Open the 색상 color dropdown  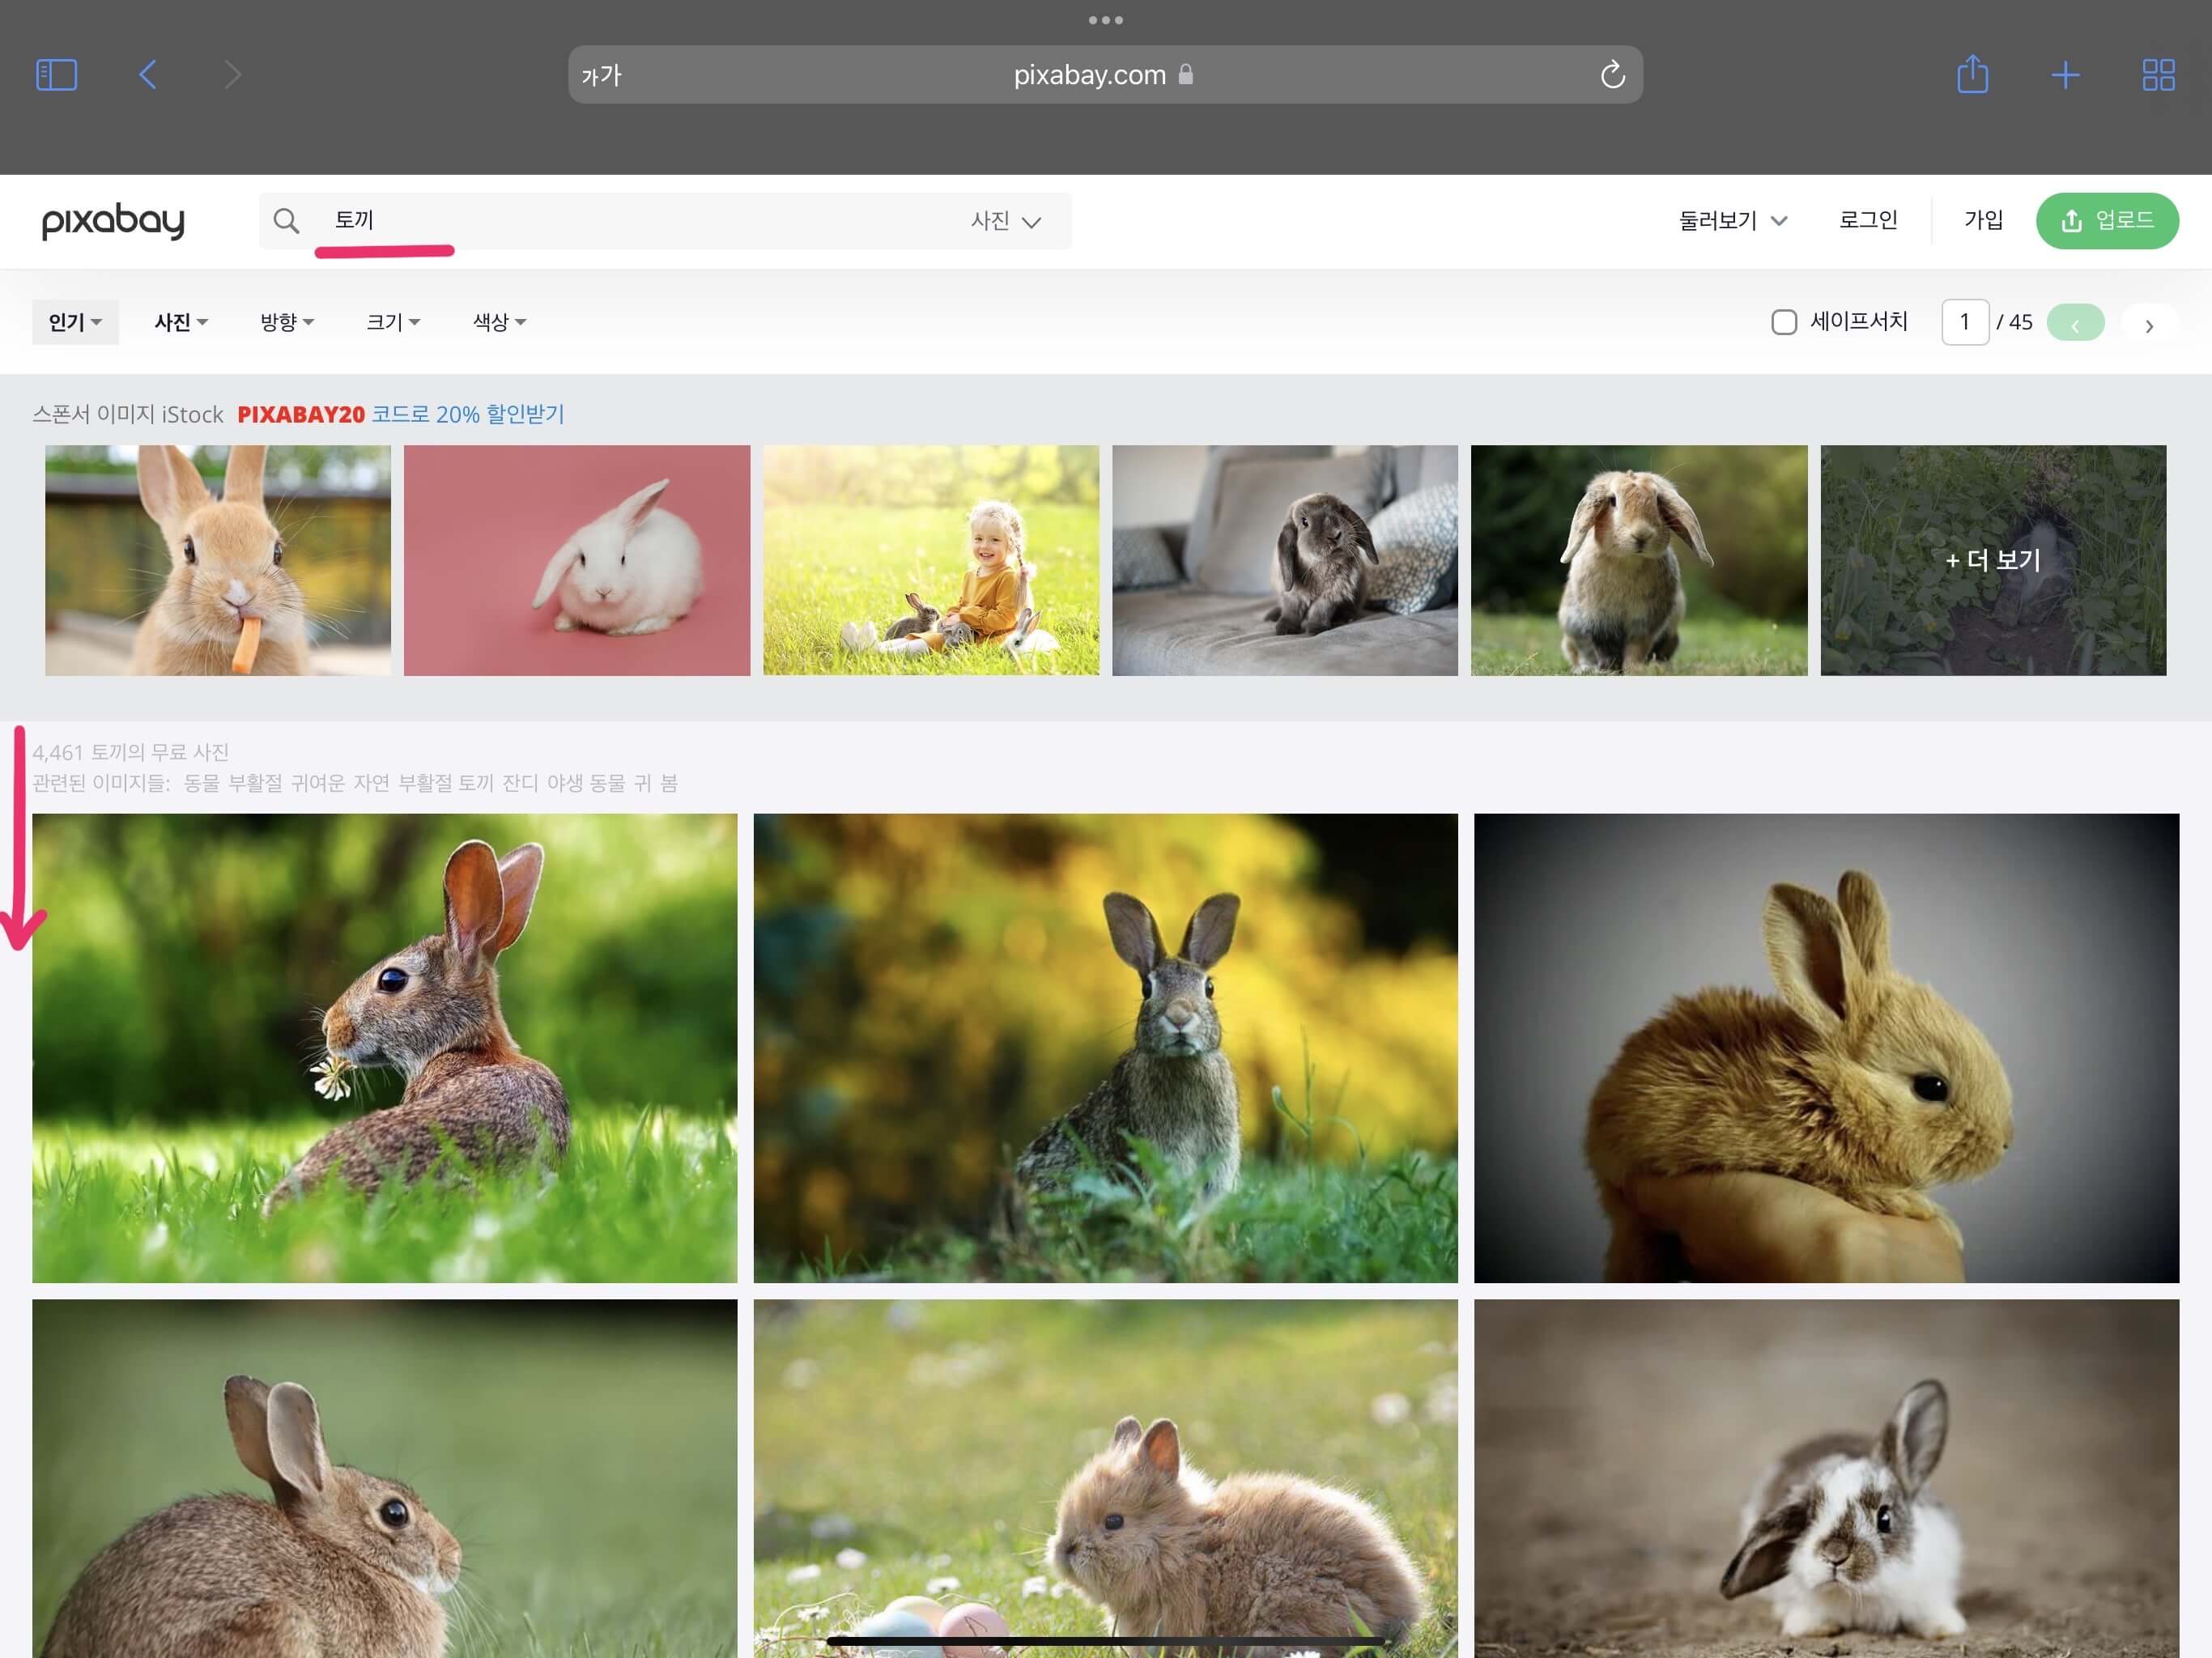[x=499, y=322]
